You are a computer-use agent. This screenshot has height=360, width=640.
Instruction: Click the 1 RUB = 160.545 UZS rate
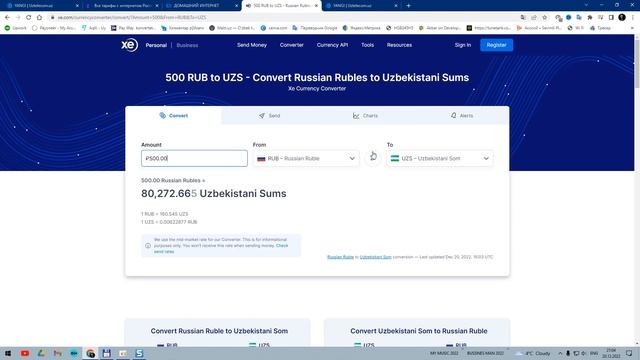click(x=164, y=214)
